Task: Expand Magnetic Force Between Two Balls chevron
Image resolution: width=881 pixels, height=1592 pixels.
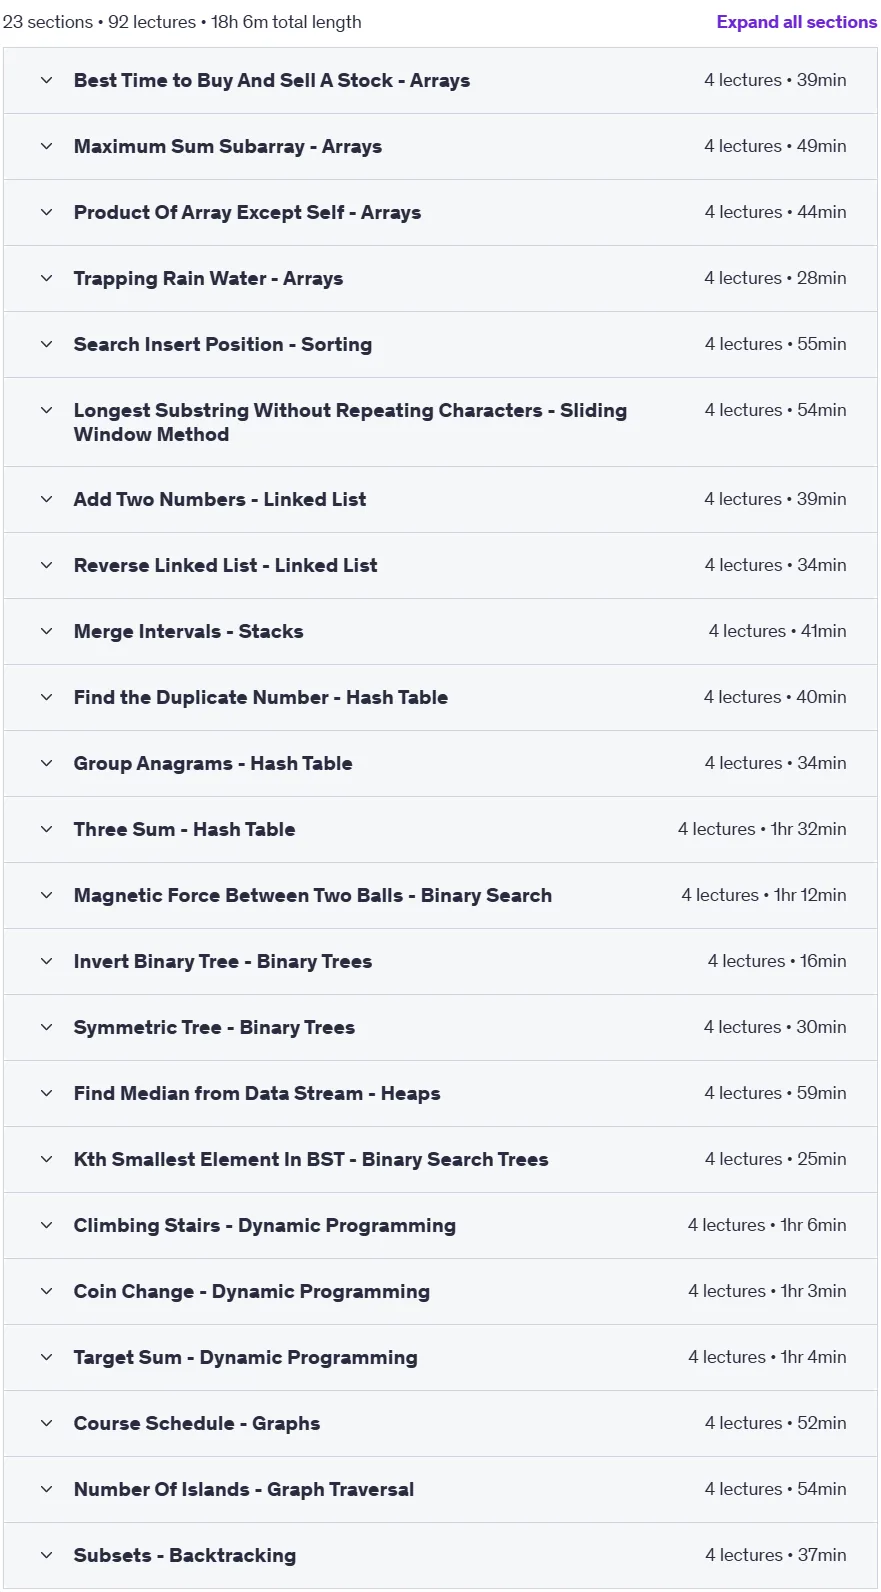Action: pos(46,895)
